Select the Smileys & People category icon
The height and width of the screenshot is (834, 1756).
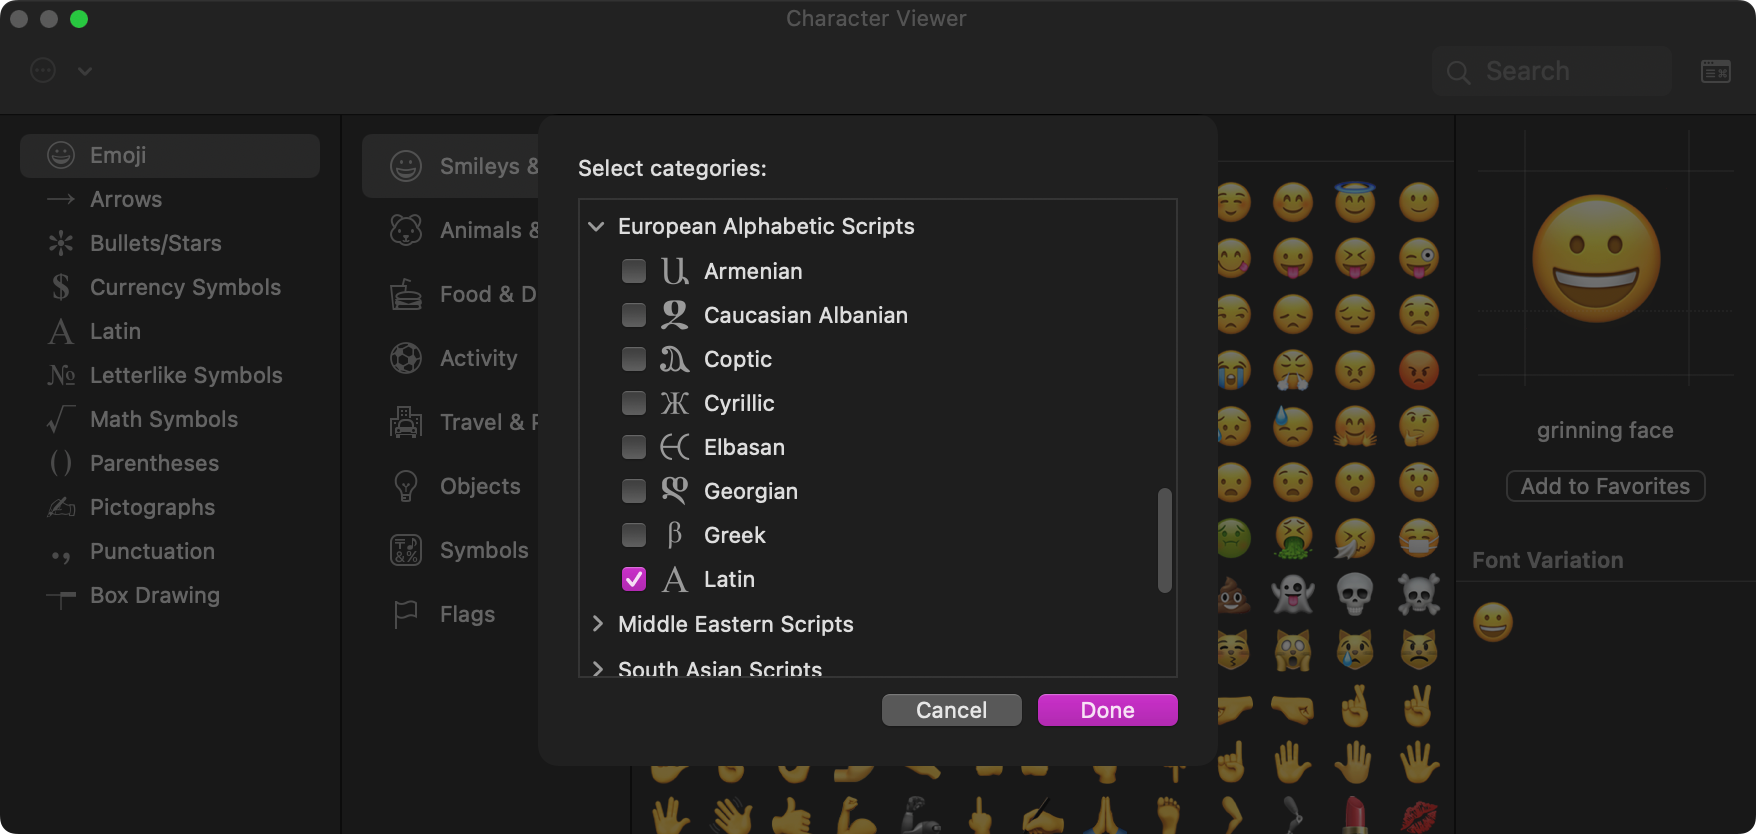tap(406, 166)
